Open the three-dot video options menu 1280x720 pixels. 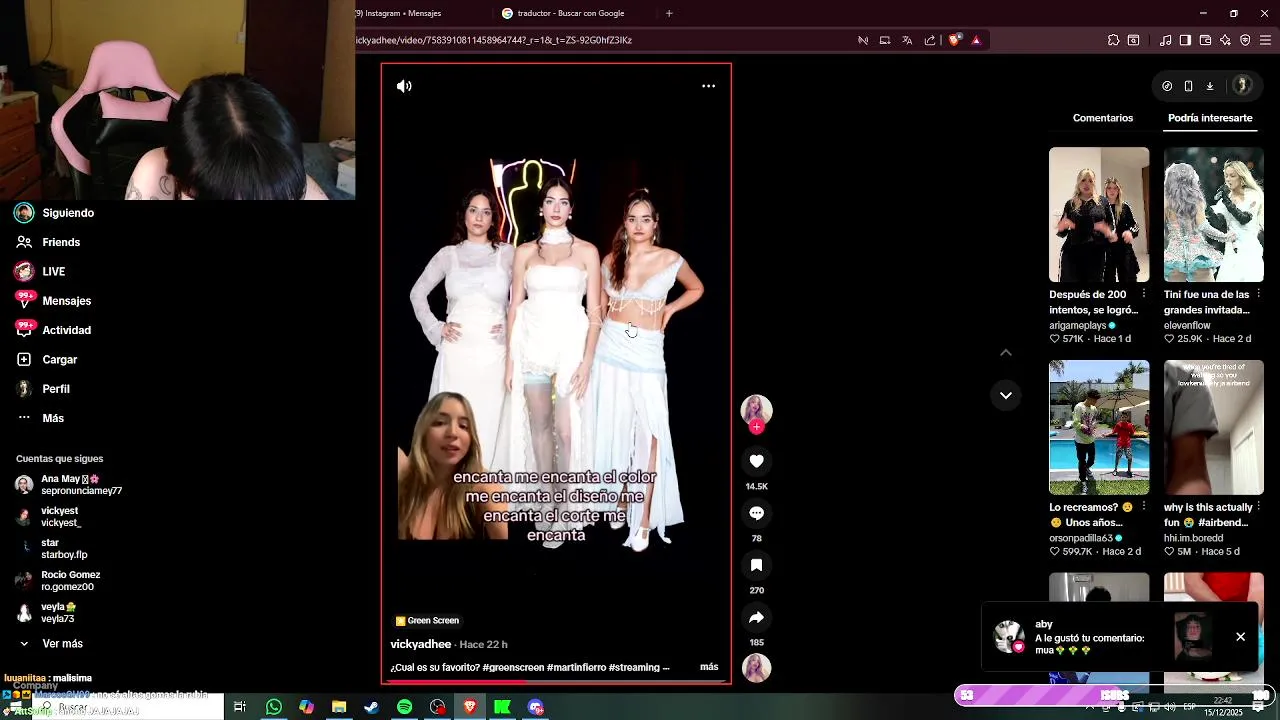coord(708,86)
